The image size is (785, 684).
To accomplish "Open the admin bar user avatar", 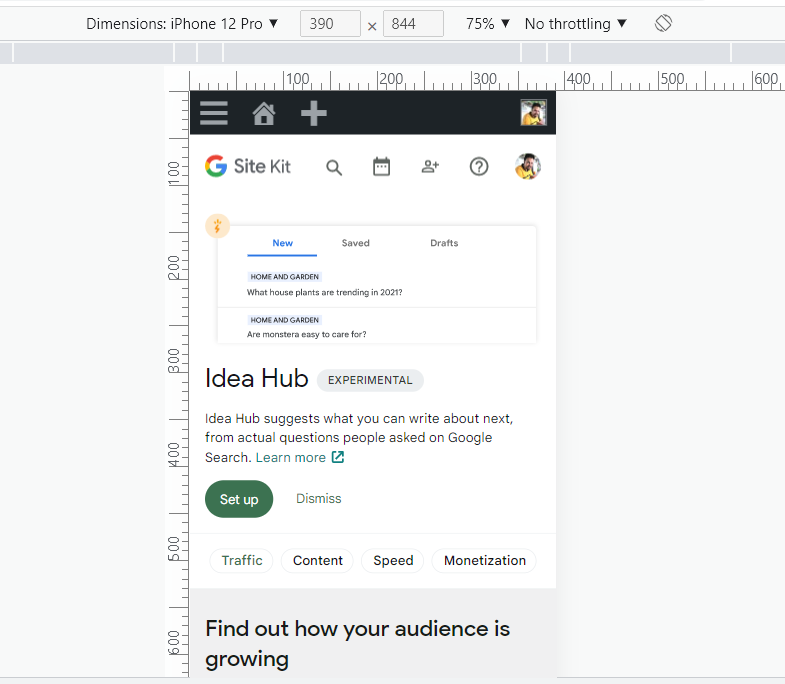I will [533, 113].
